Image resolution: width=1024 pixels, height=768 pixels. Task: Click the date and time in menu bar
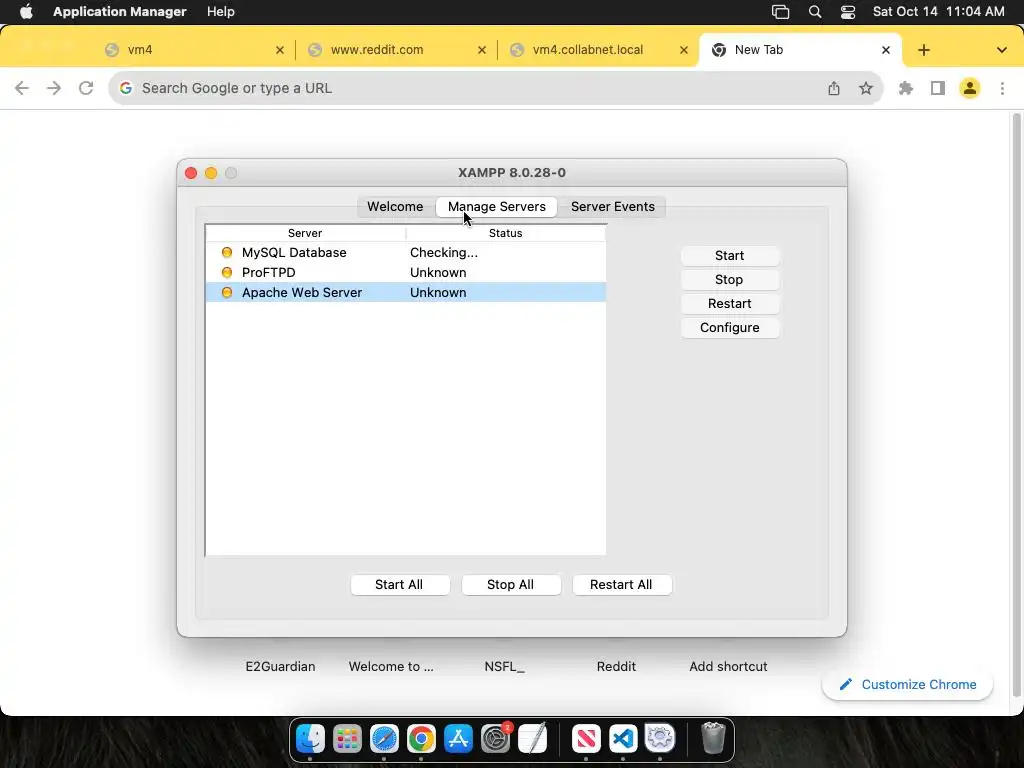938,12
